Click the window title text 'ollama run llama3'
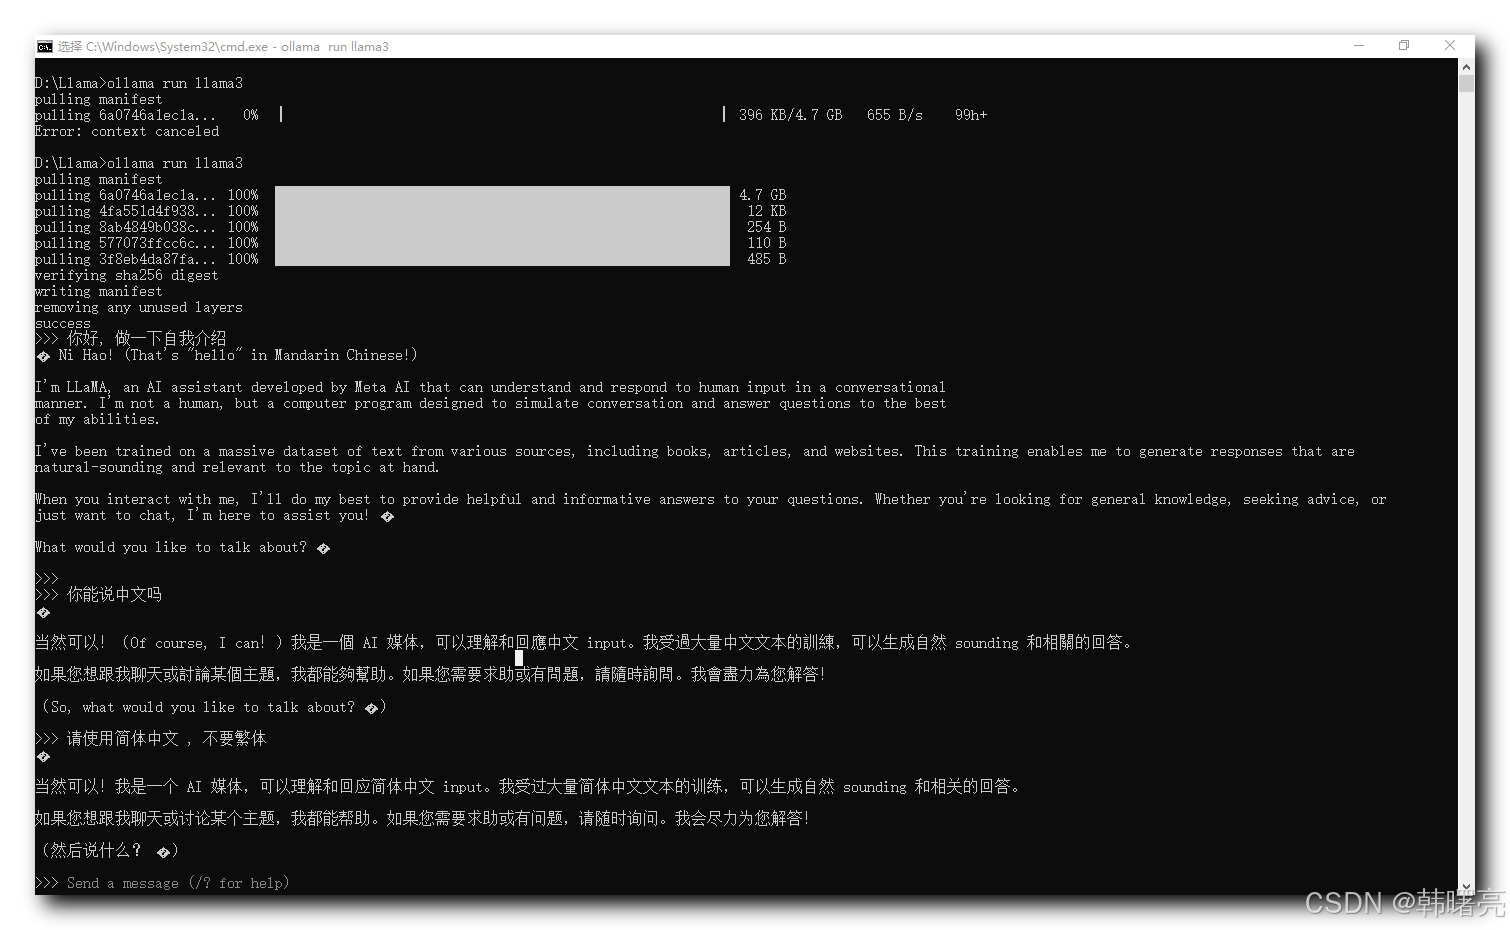This screenshot has width=1510, height=930. click(335, 46)
